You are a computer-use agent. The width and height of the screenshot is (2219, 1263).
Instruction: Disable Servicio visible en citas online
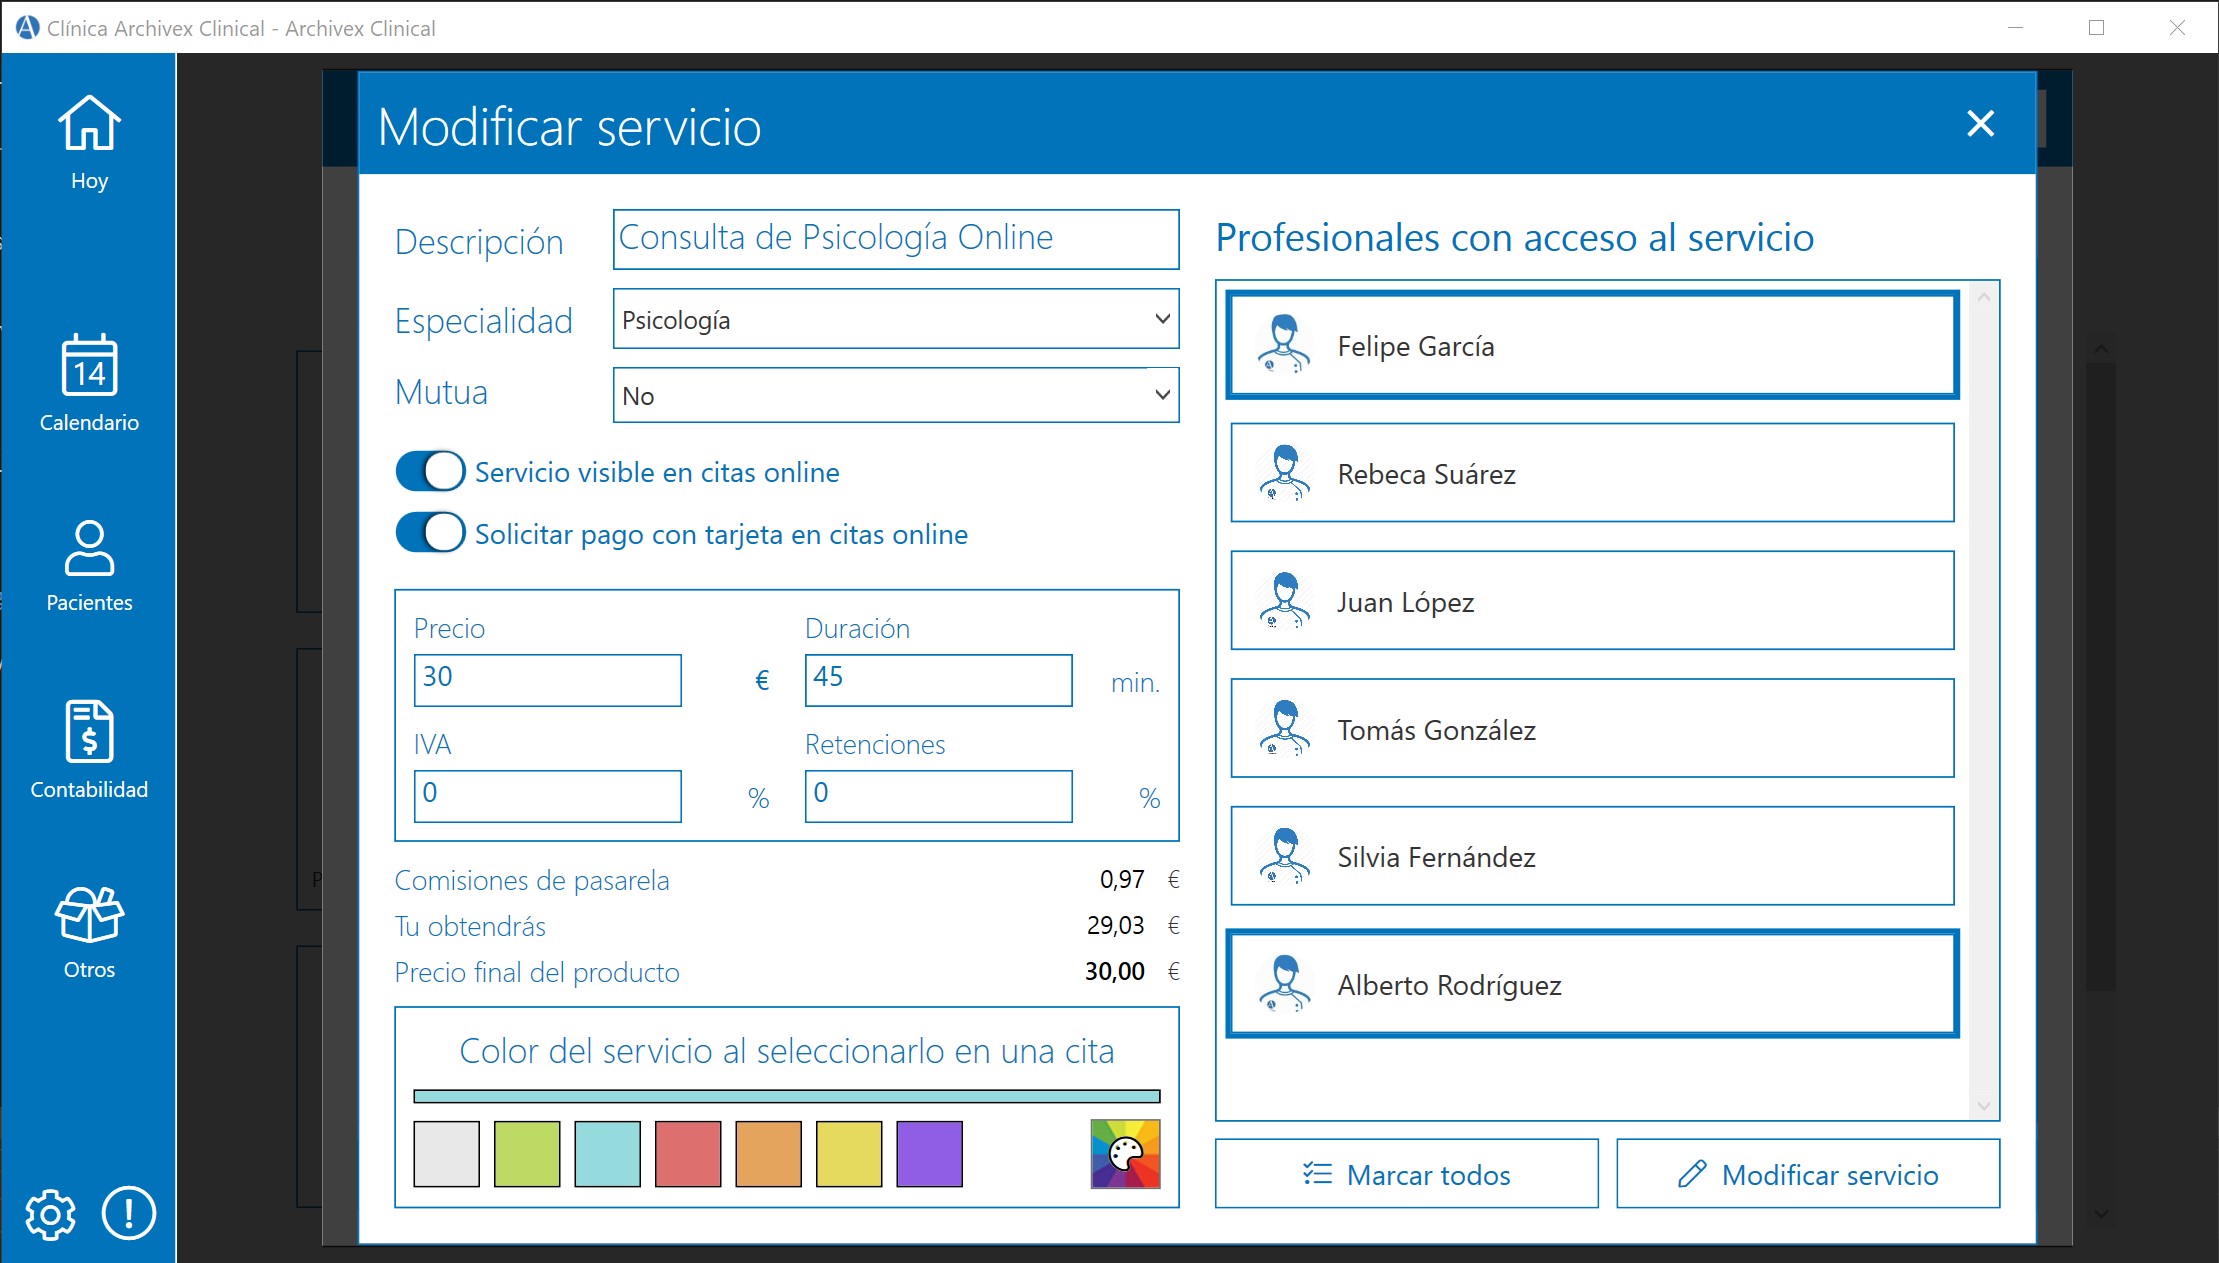429,470
